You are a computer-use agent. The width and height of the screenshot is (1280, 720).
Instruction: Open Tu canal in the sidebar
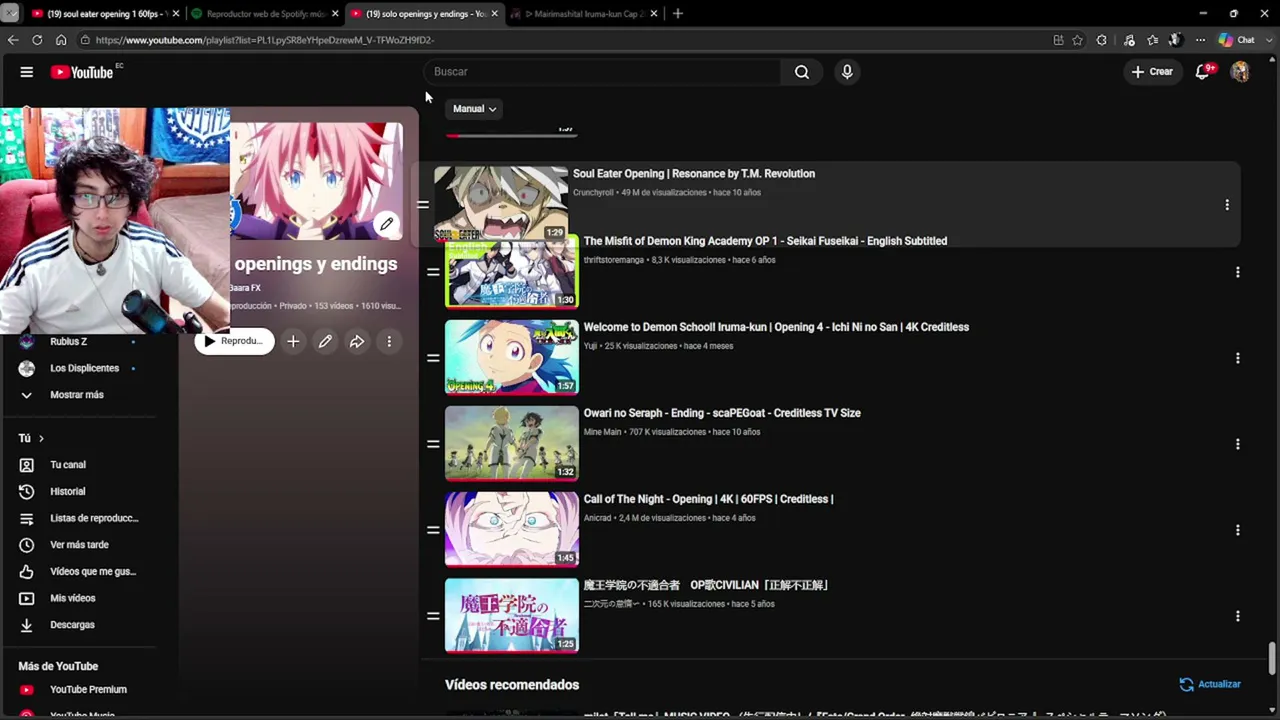click(68, 465)
